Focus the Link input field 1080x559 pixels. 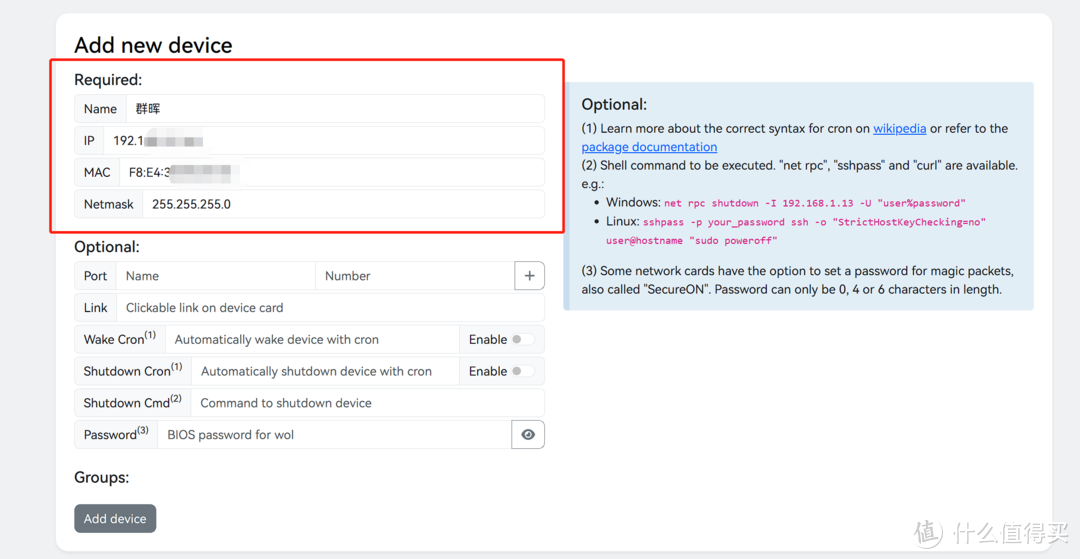click(x=331, y=308)
